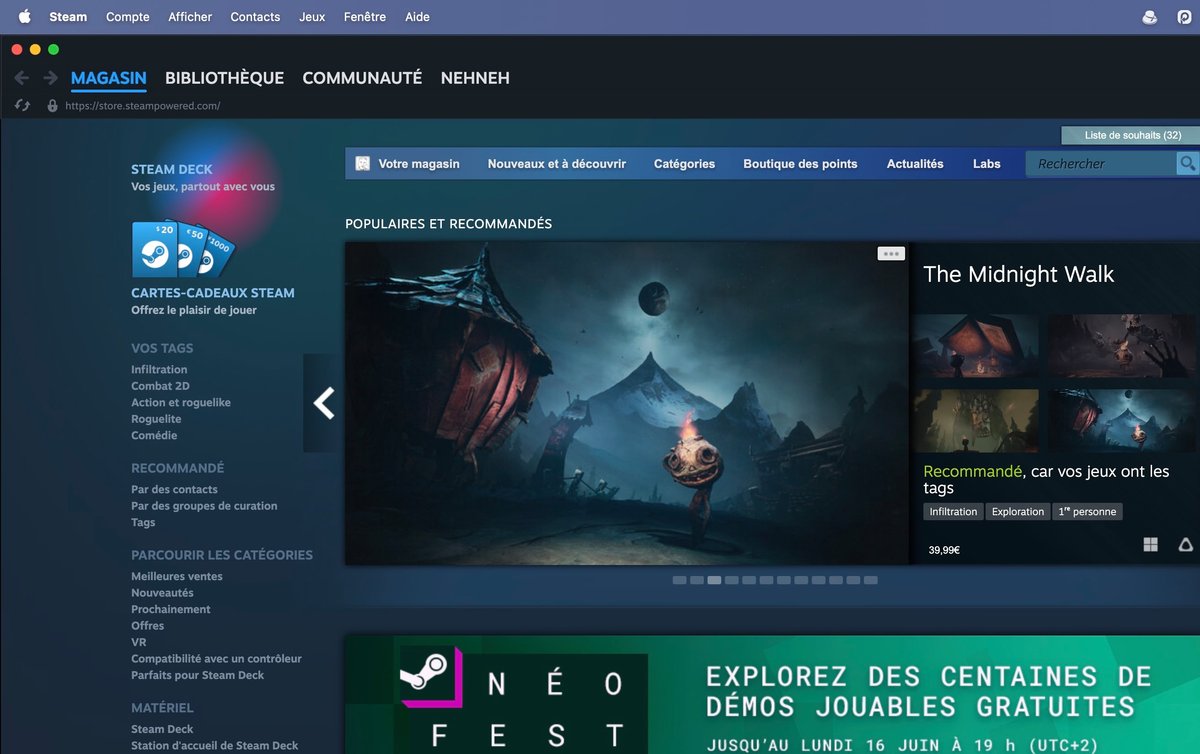Open the NEHNEH profile tab
Image resolution: width=1200 pixels, height=754 pixels.
pyautogui.click(x=475, y=78)
